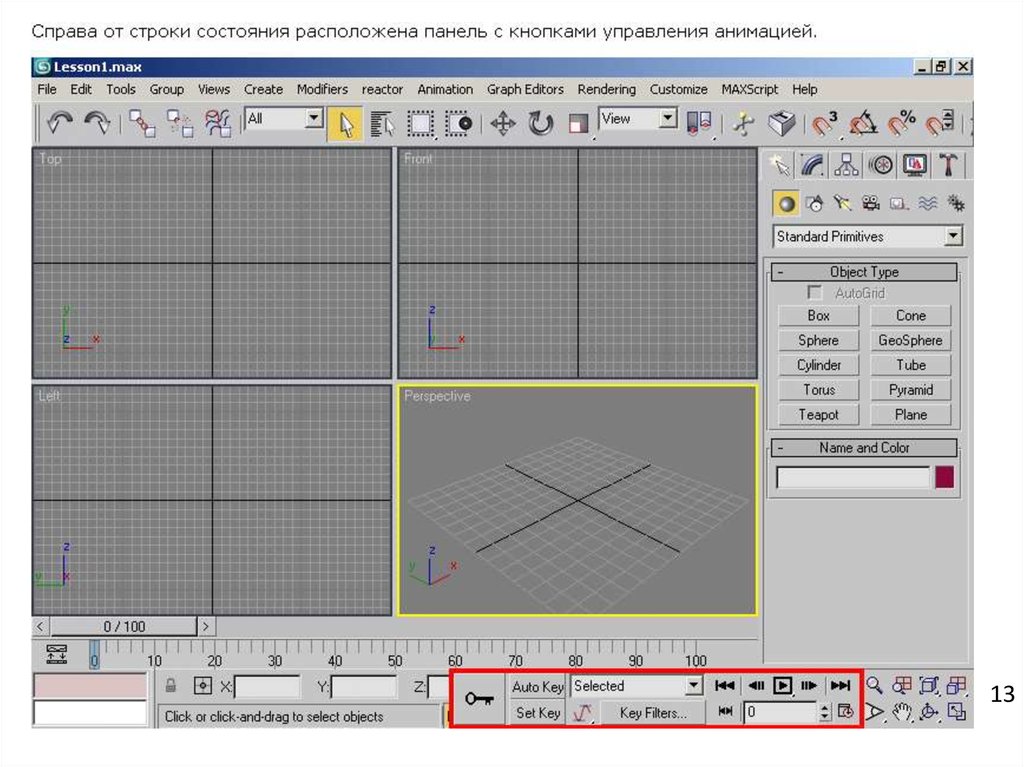Toggle the selection lock padlock icon

171,687
